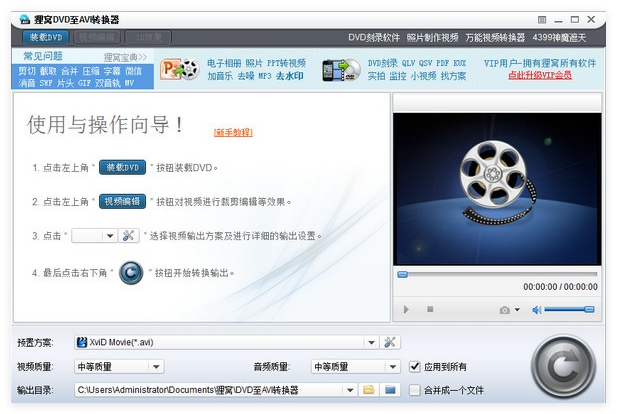Click the DVD burning phone promo icon

point(341,69)
